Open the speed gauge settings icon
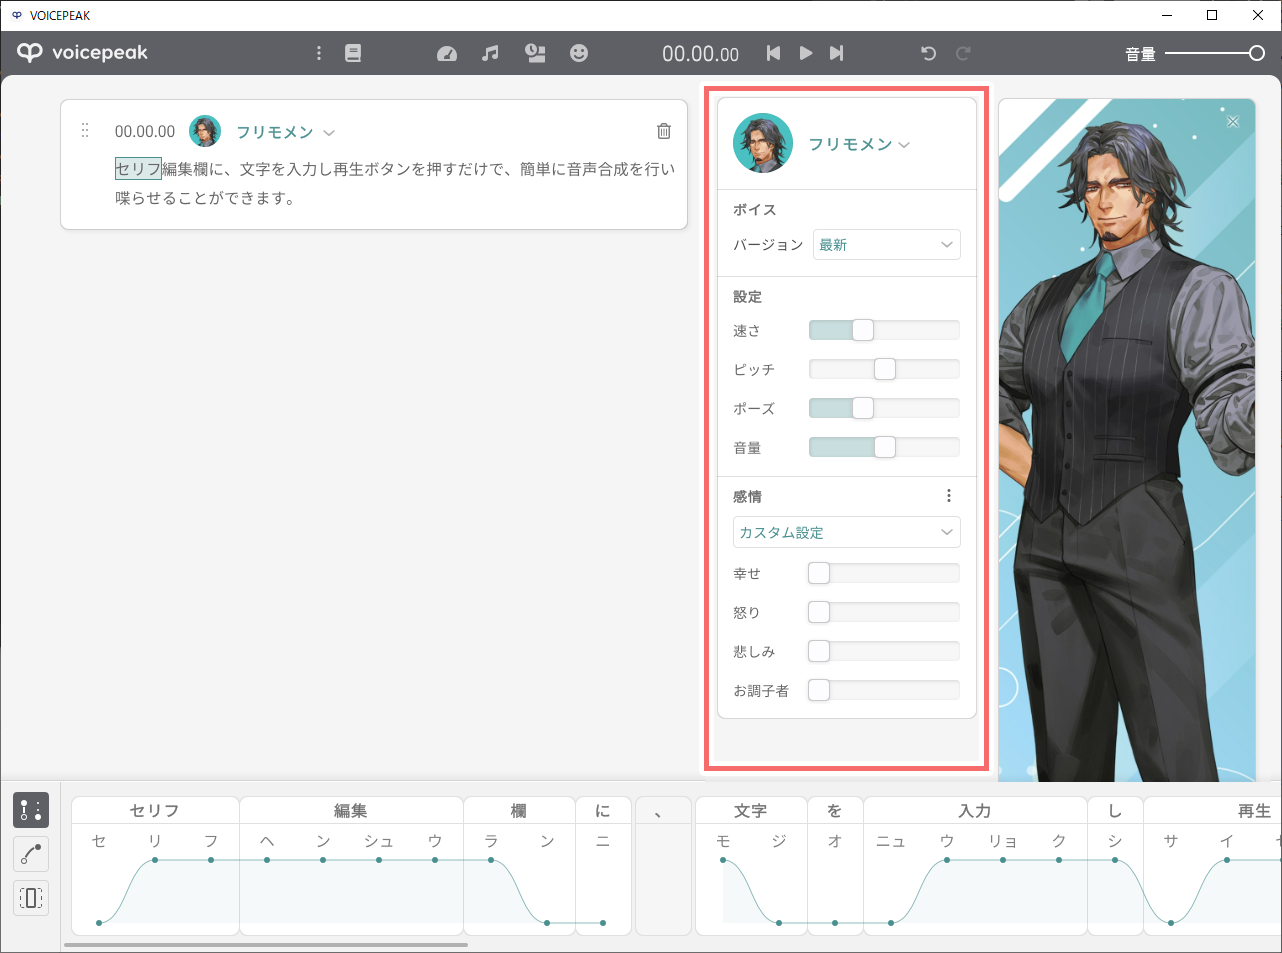 pyautogui.click(x=447, y=53)
